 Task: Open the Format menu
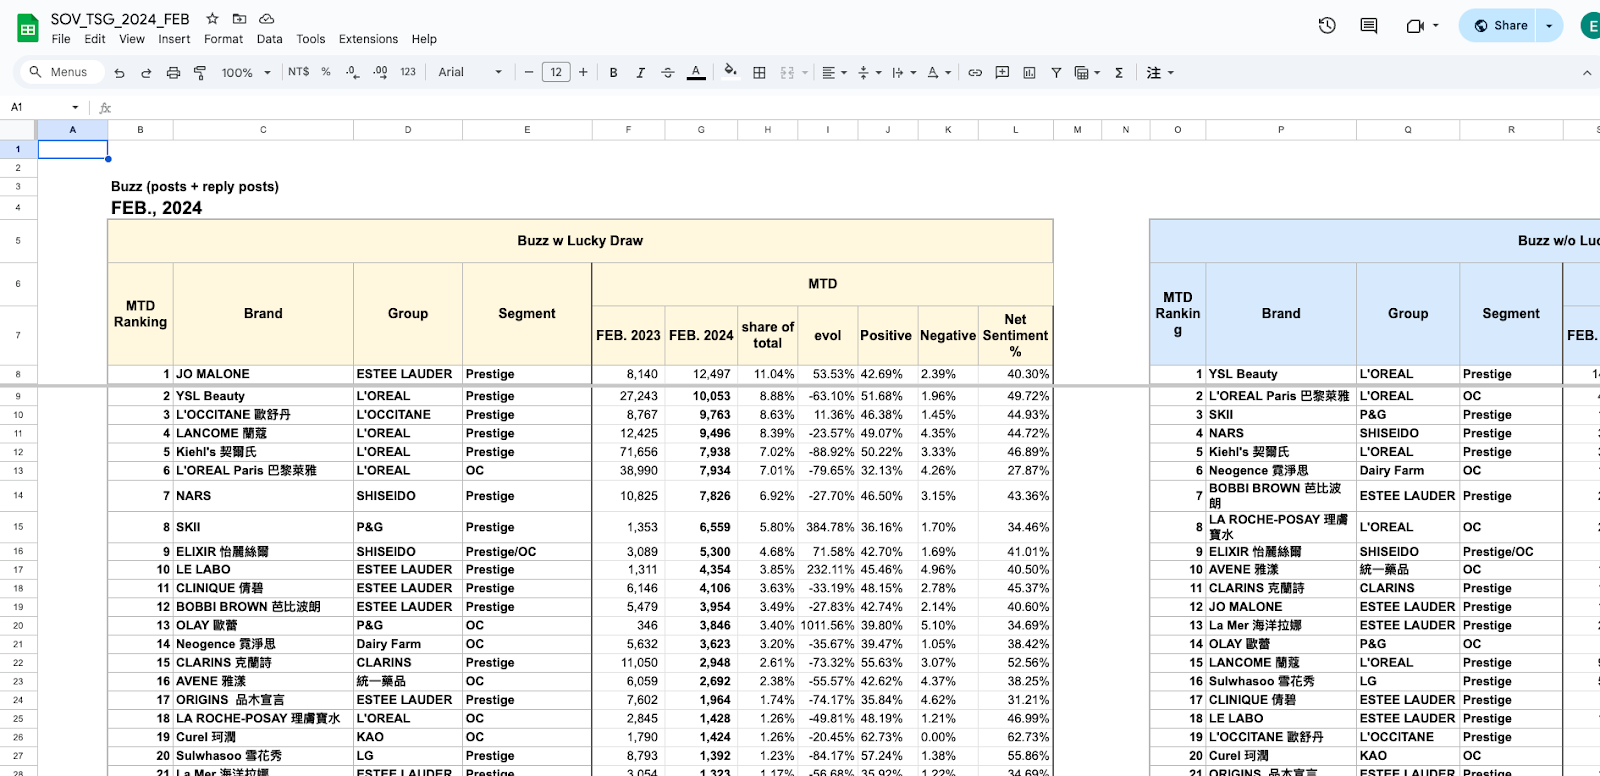click(x=223, y=39)
